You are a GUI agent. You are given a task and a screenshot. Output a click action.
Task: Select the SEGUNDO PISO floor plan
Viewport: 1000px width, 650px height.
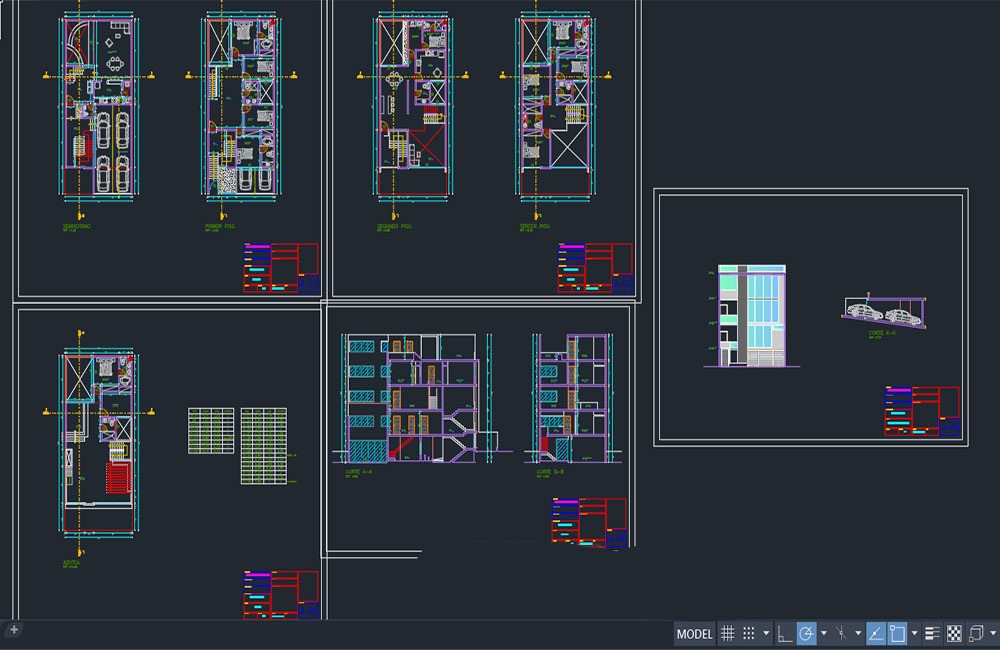413,107
